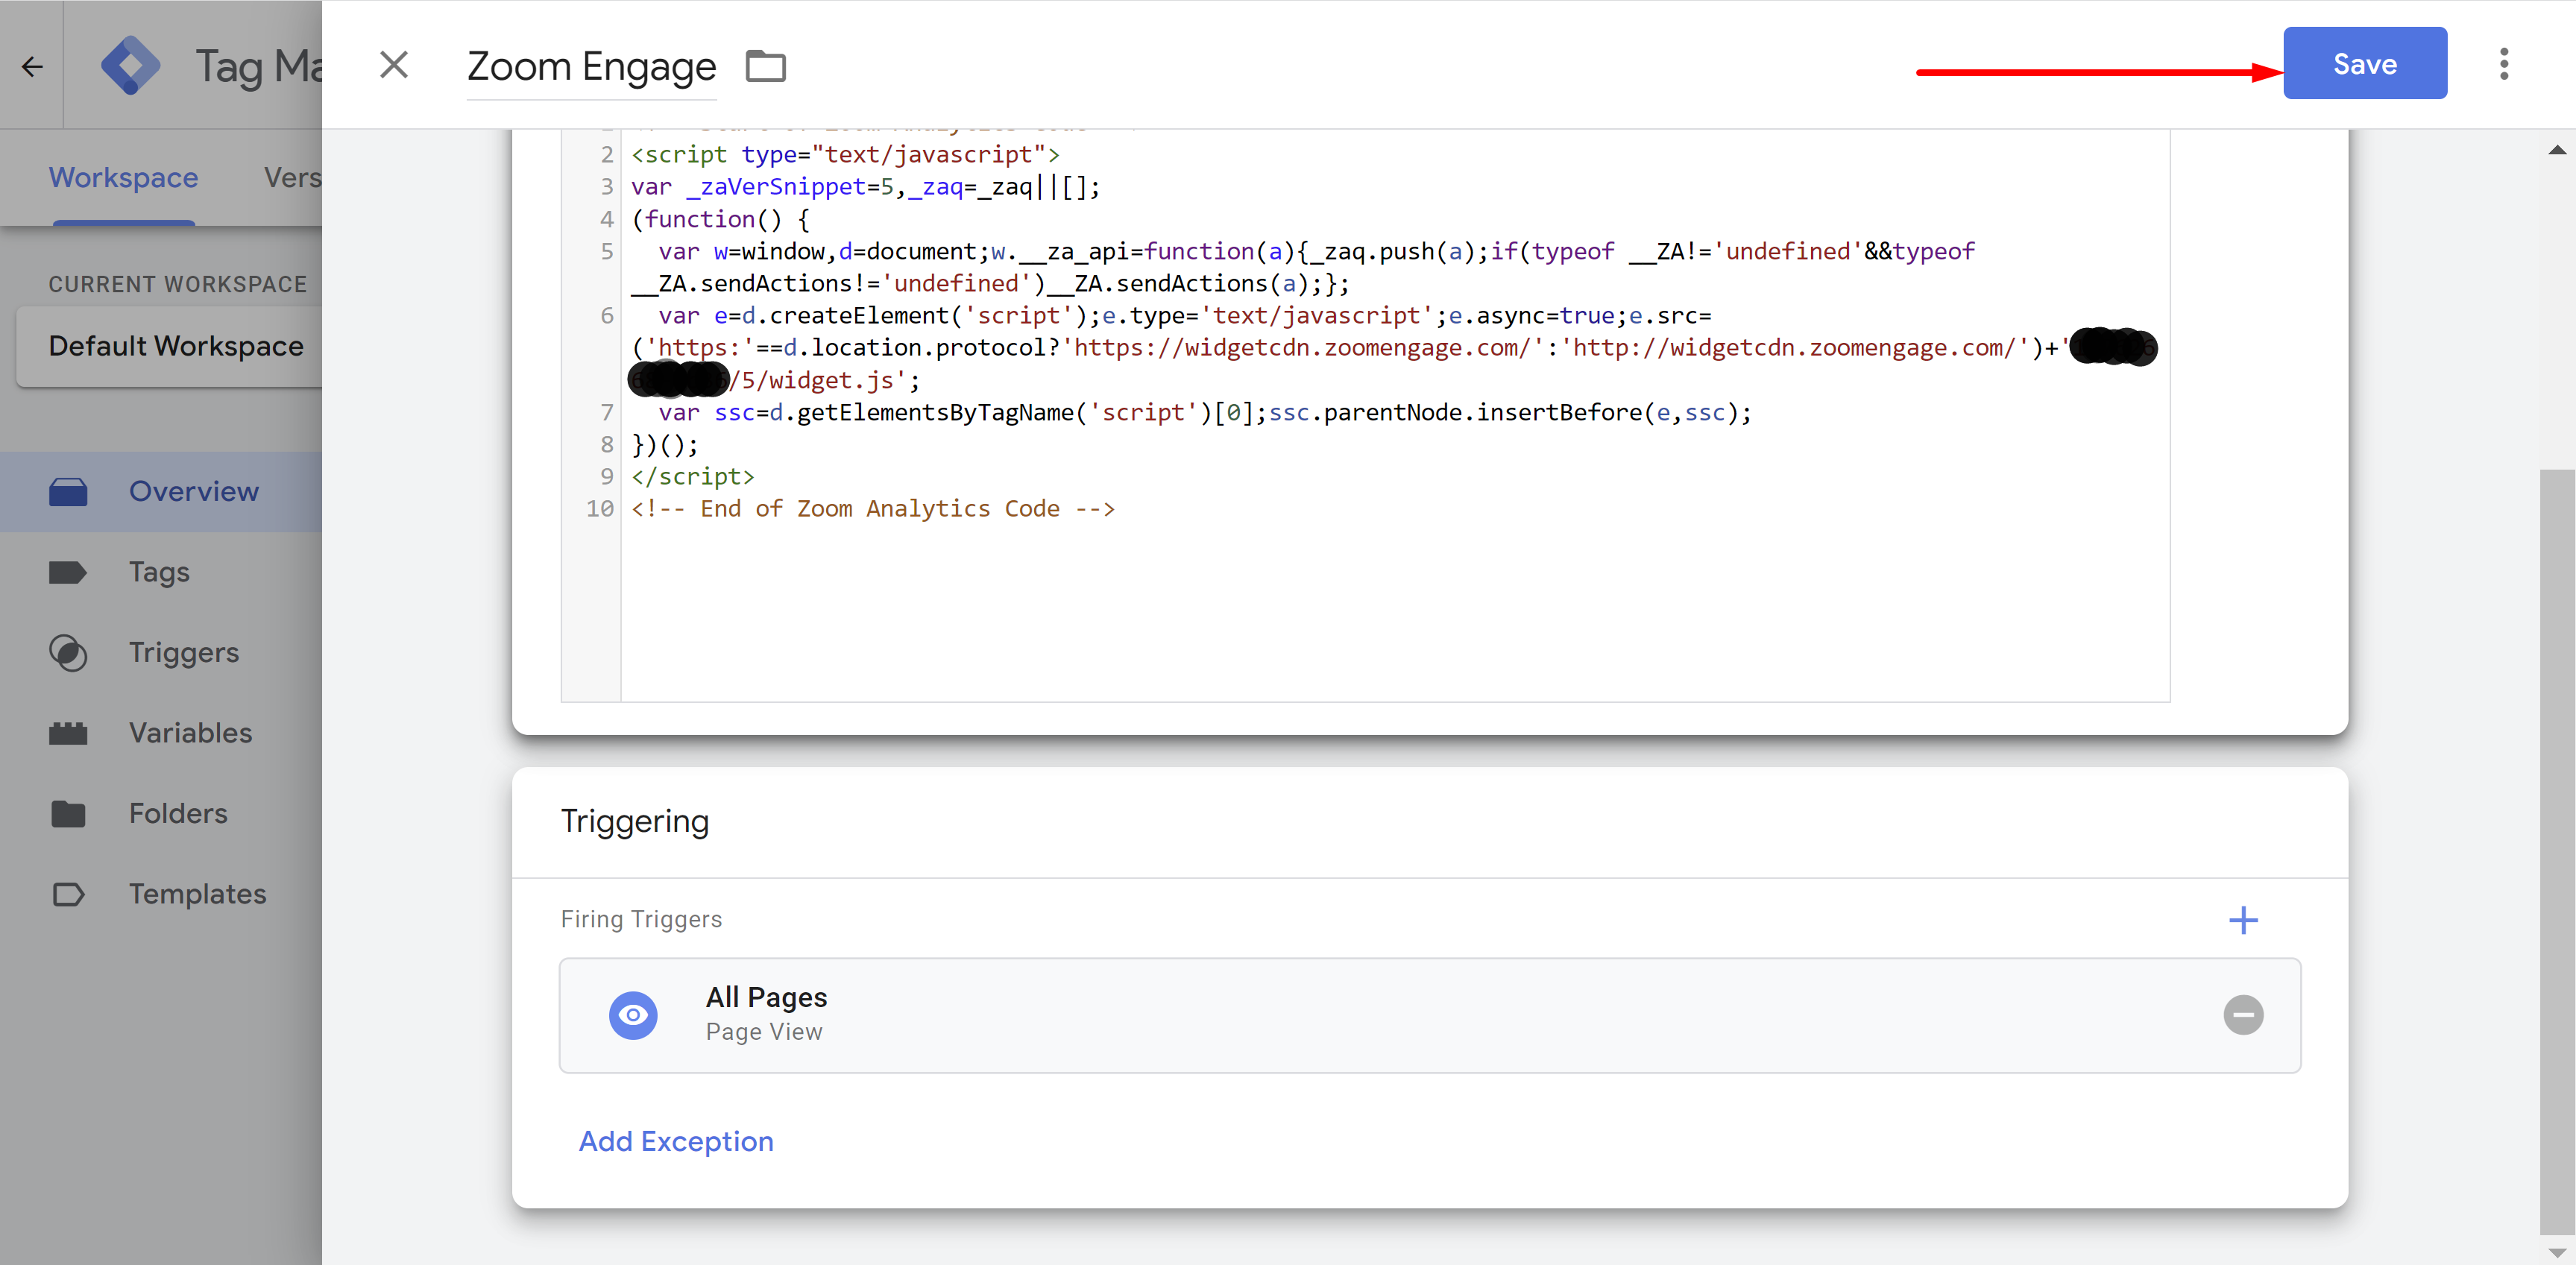Click the Variables brick icon

click(68, 733)
